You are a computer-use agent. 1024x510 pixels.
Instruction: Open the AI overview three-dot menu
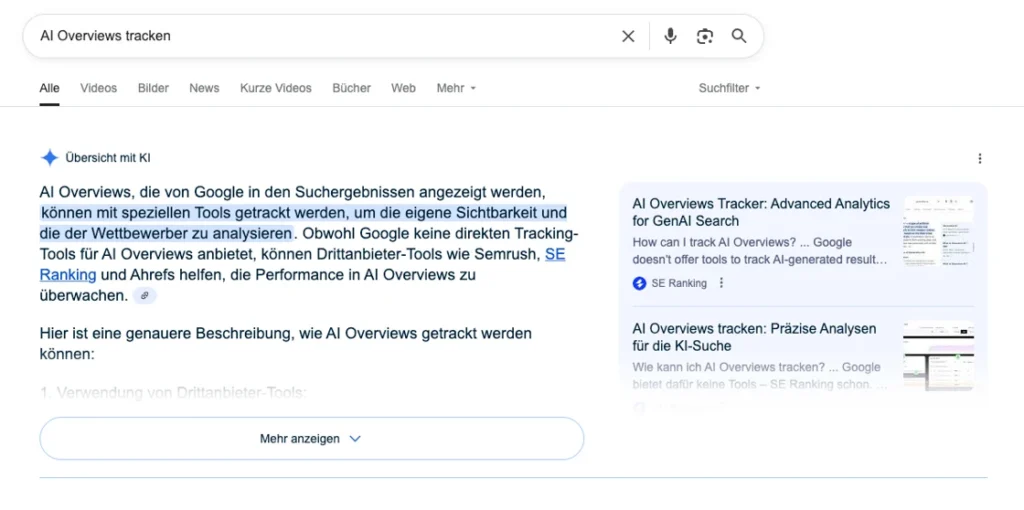[x=979, y=158]
